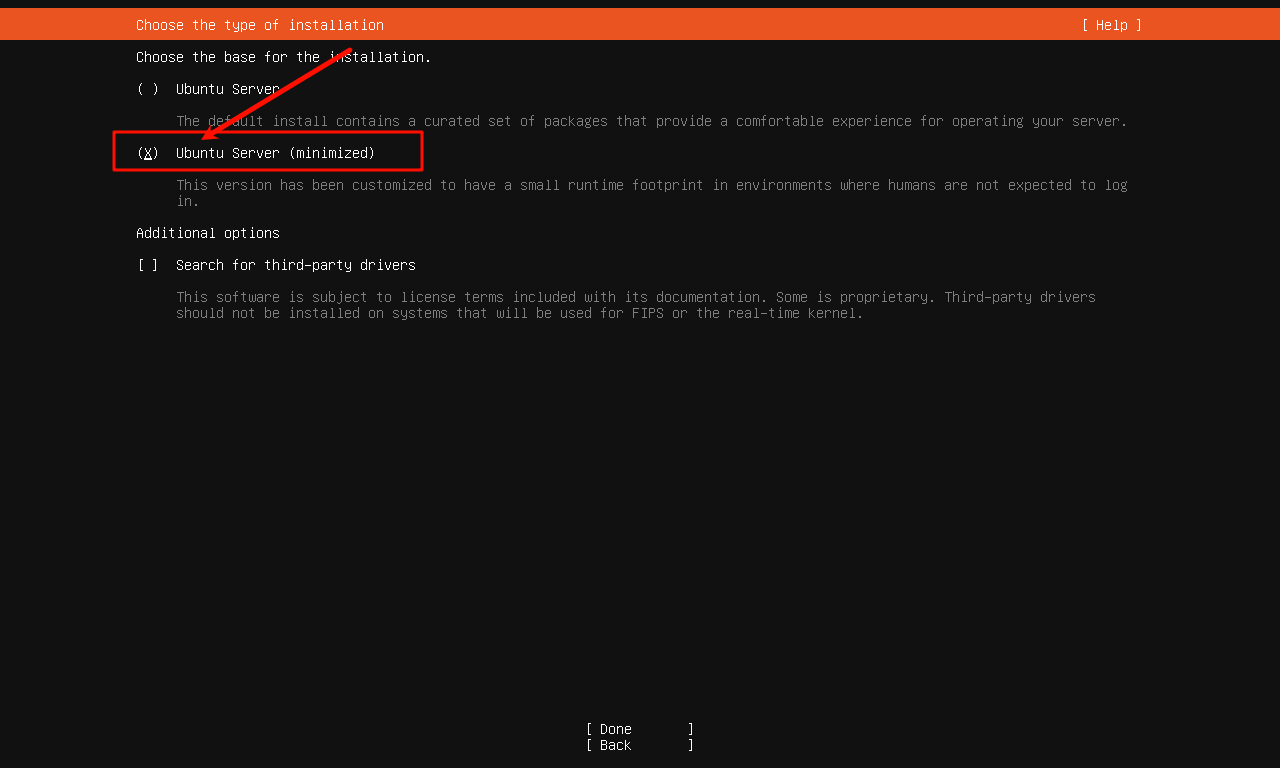Select Ubuntu Server (minimized) radio option
The height and width of the screenshot is (768, 1280).
[256, 153]
